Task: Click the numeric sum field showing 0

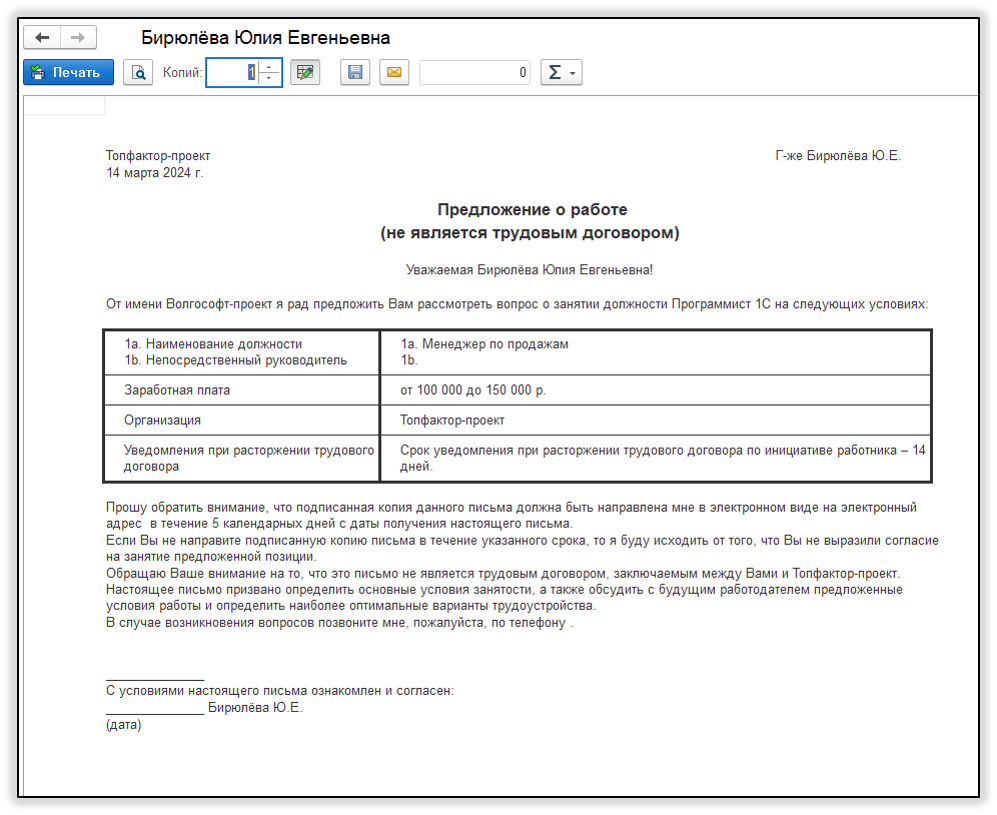Action: coord(474,72)
